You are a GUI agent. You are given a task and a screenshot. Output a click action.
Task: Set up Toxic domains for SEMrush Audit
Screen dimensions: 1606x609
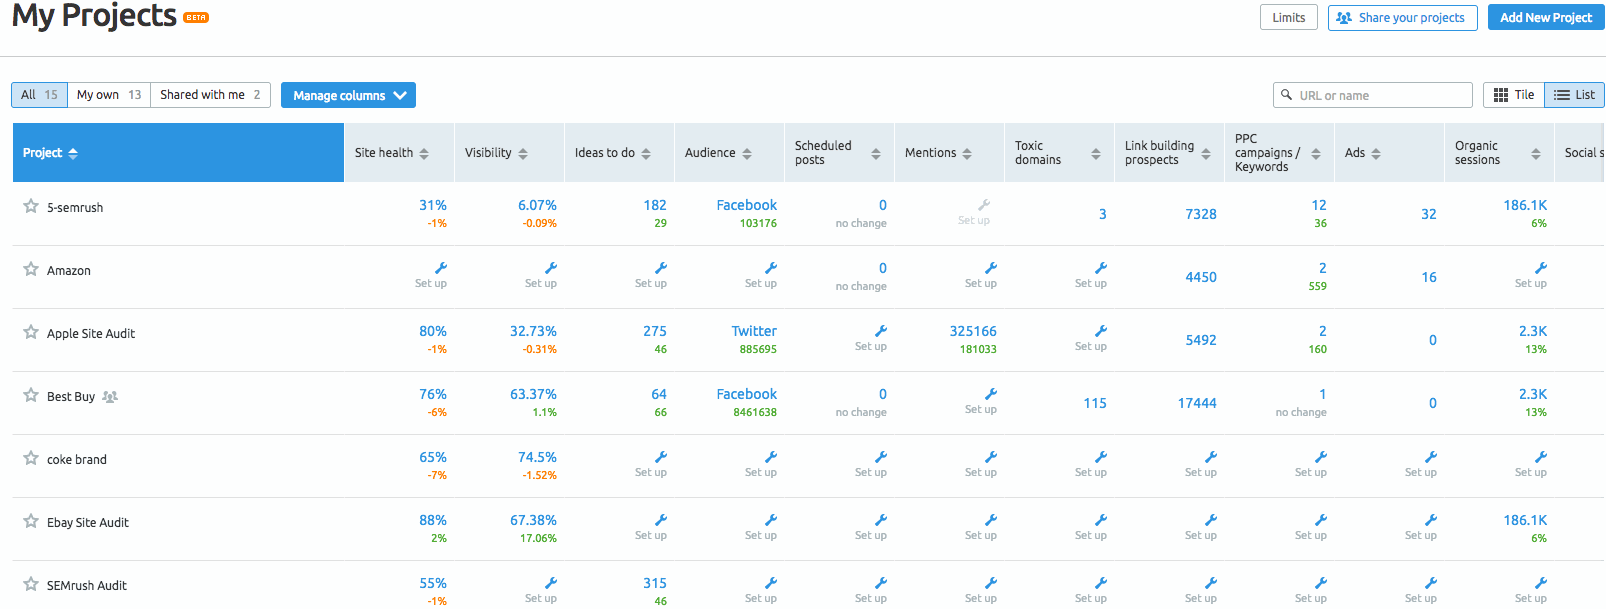click(1092, 590)
